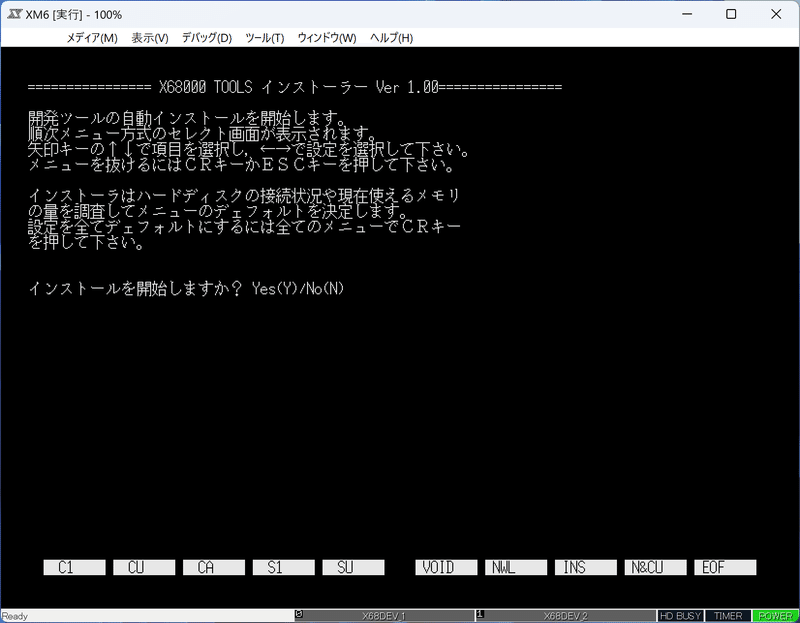Screen dimensions: 800x623
Task: Click the TIMER indicator
Action: point(728,616)
